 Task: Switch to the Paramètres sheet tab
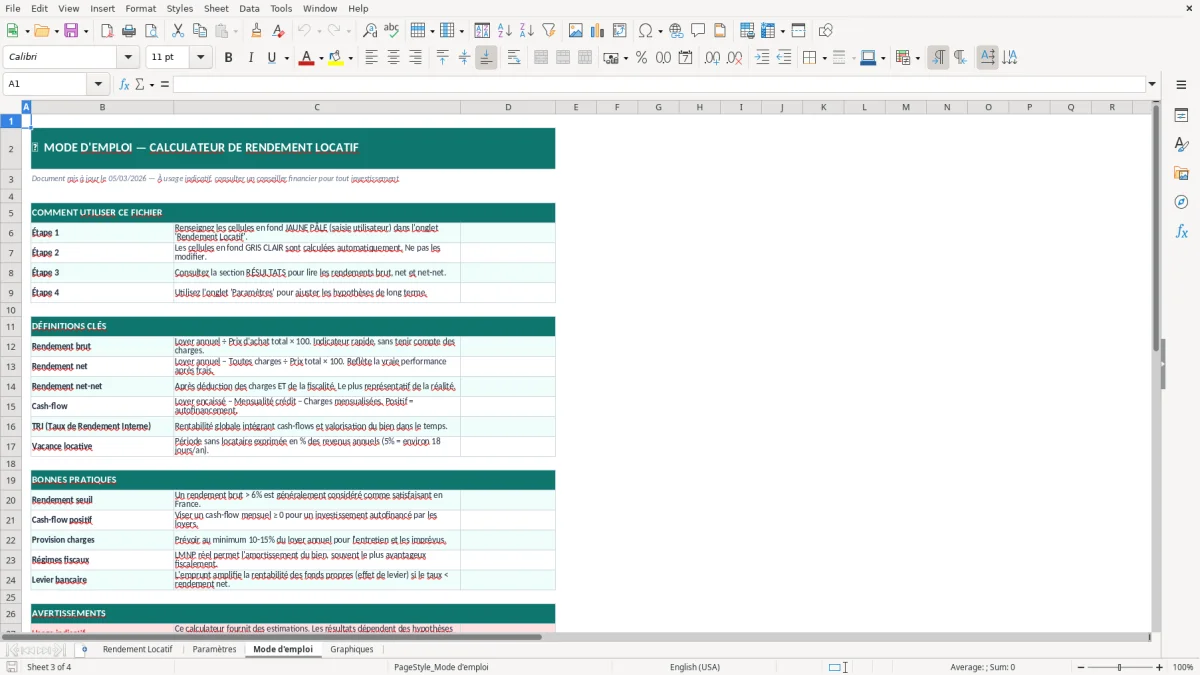pyautogui.click(x=214, y=649)
